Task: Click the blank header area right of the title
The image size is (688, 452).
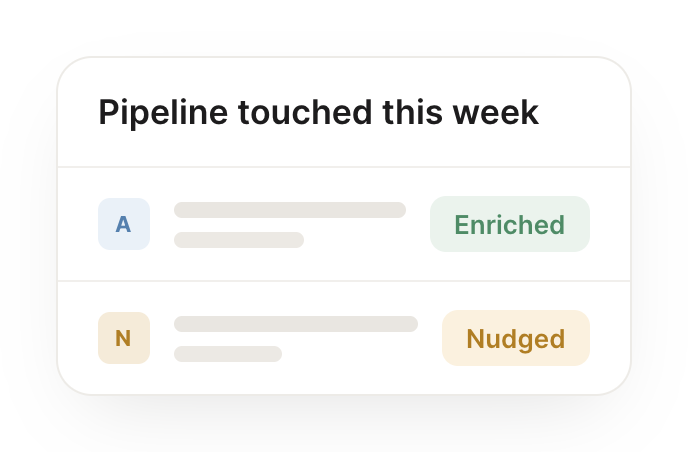Action: coord(584,112)
